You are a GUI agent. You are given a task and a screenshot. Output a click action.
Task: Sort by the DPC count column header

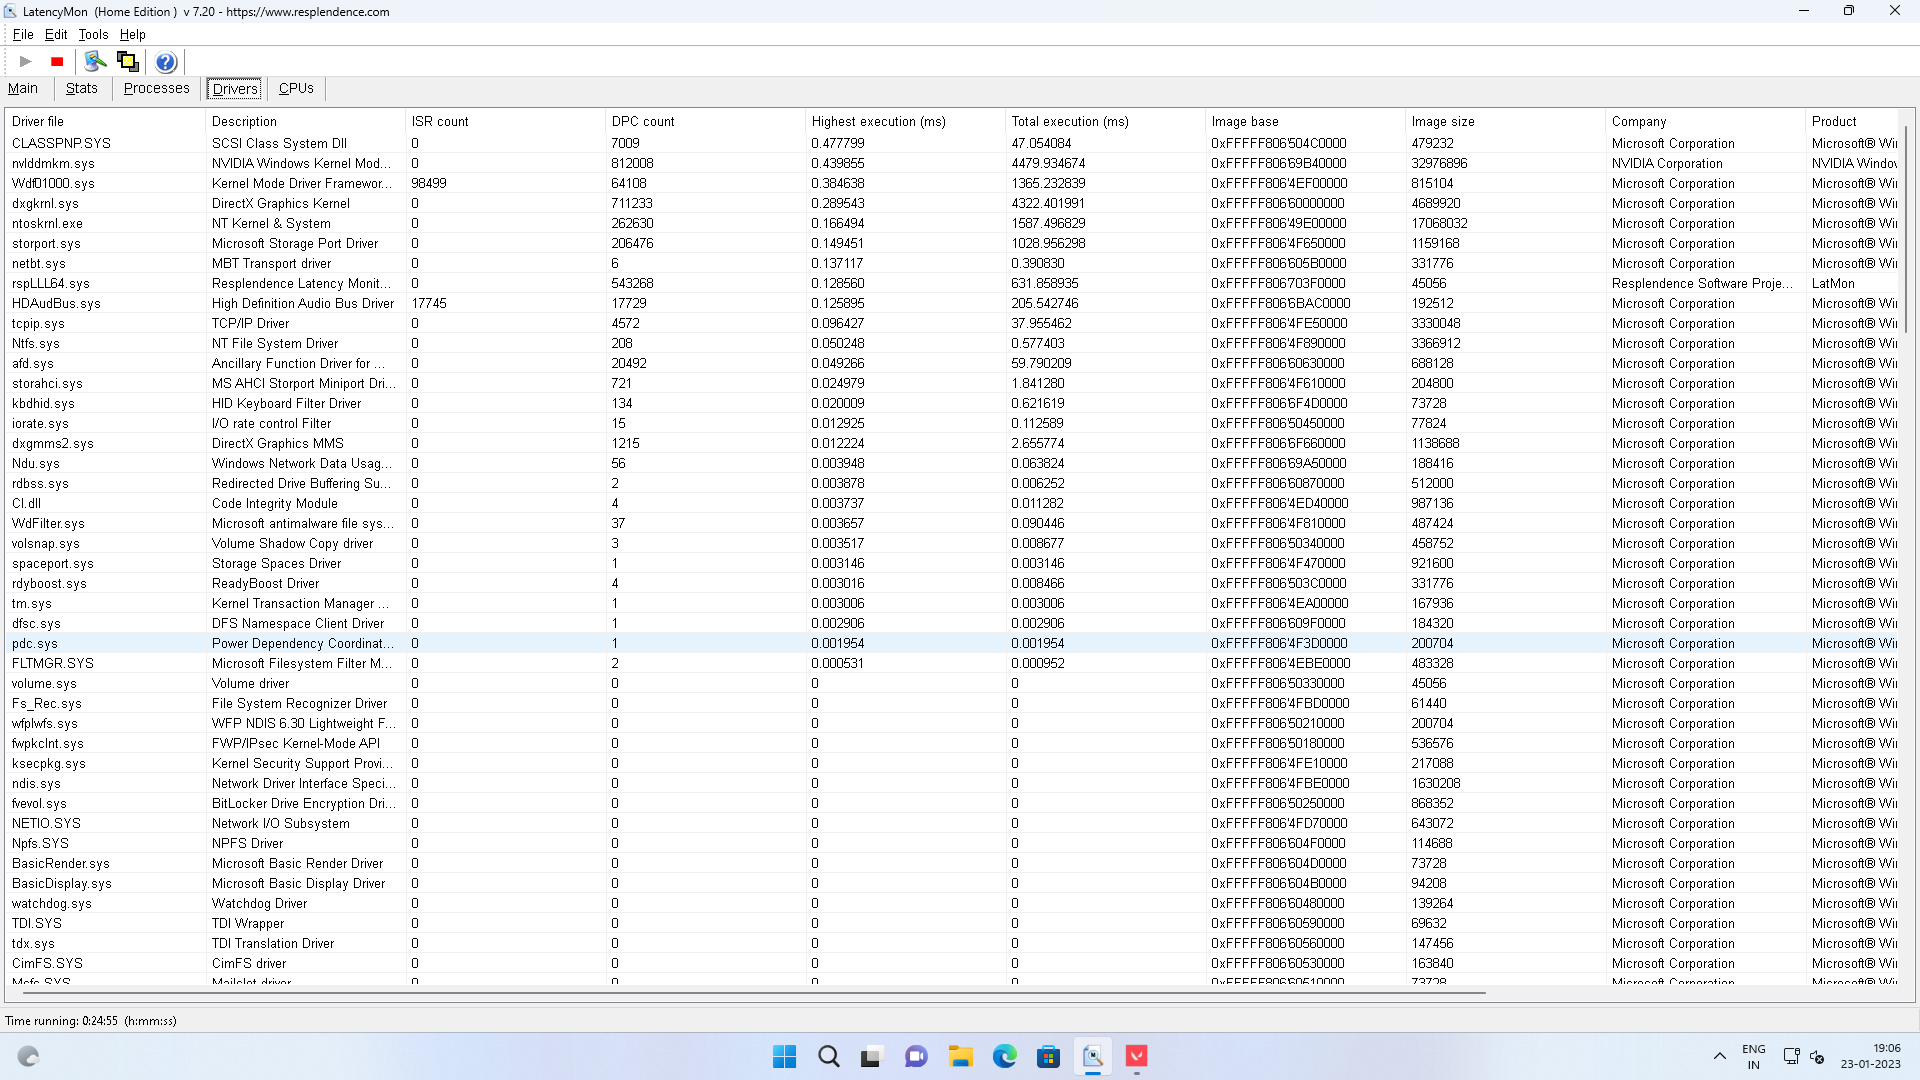(x=706, y=121)
